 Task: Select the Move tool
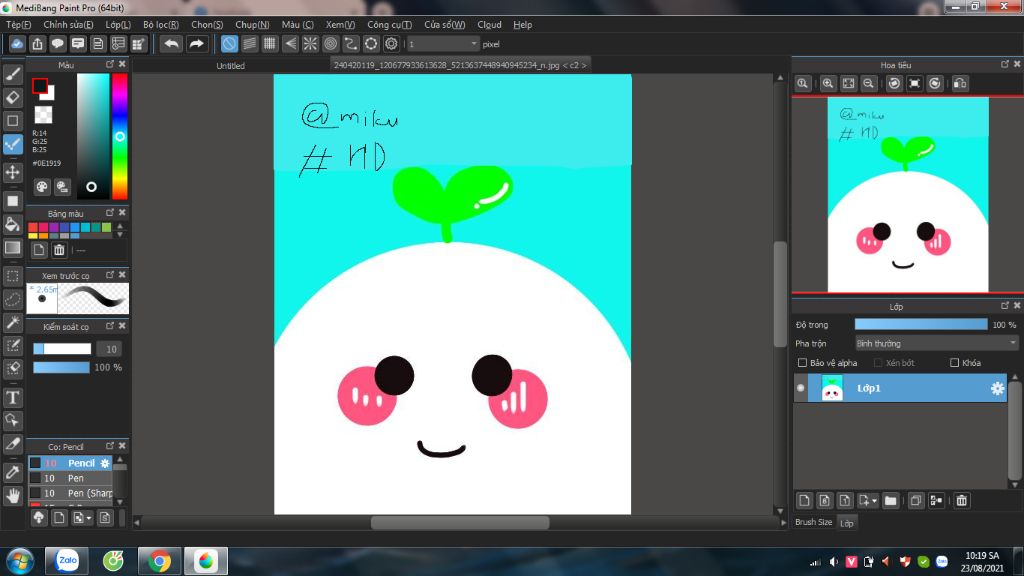[x=12, y=172]
